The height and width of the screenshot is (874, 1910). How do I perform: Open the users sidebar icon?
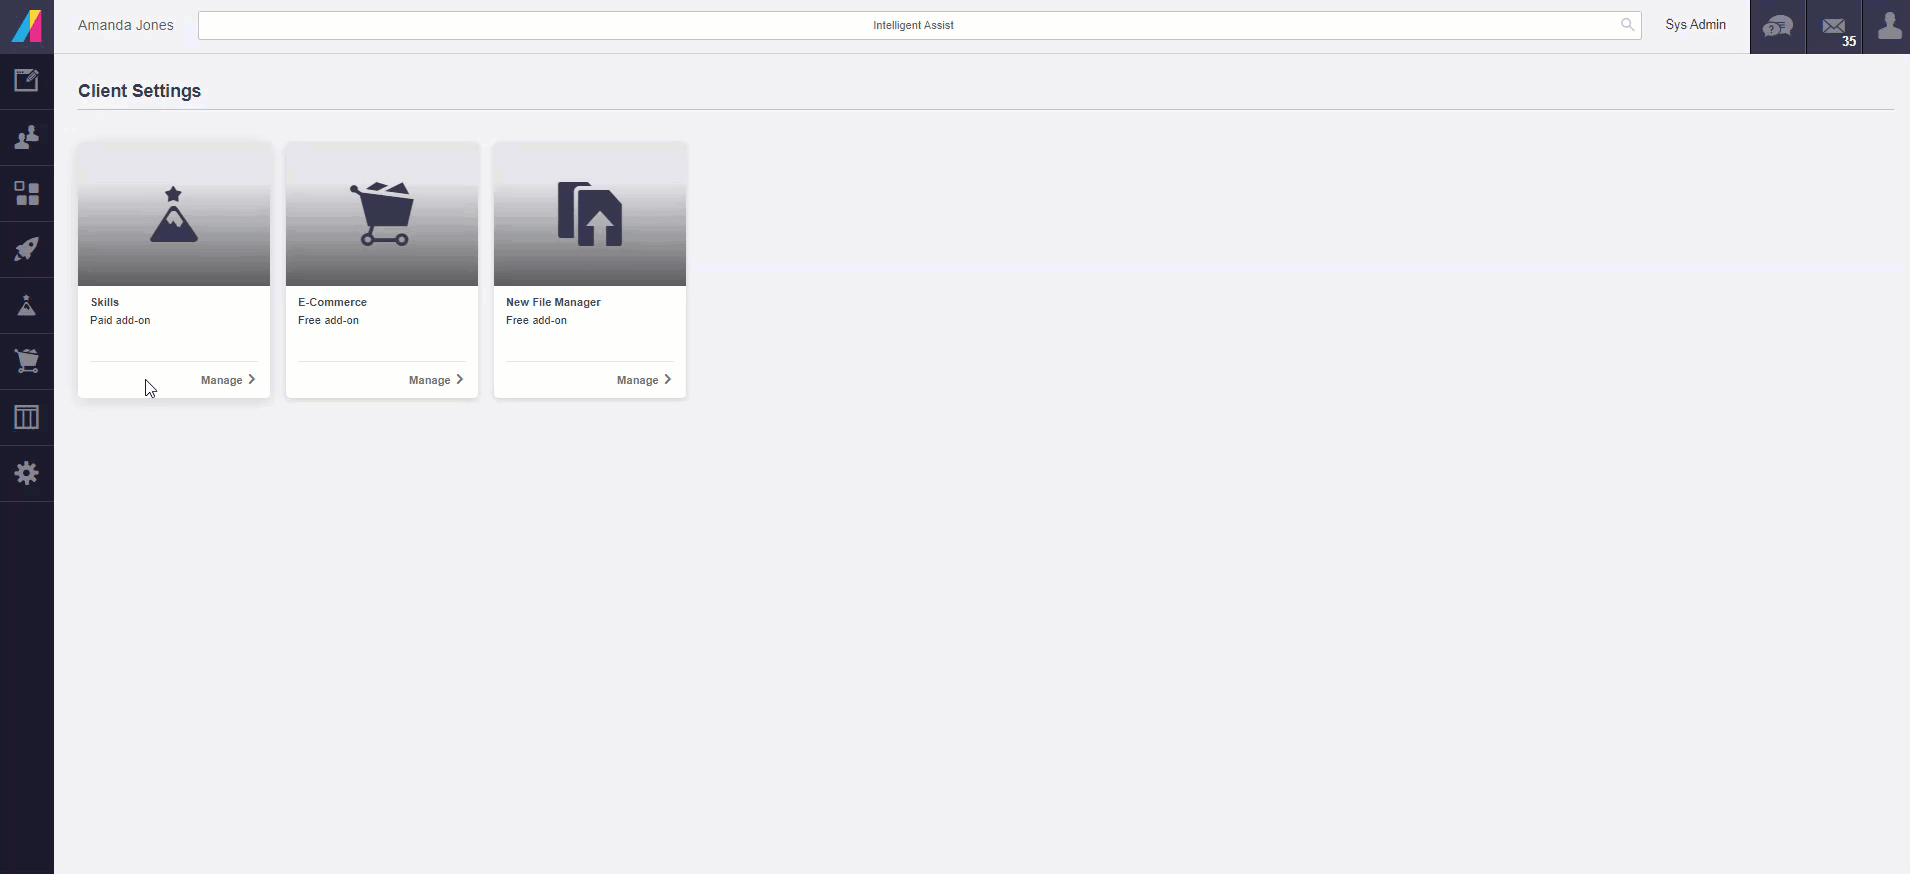(27, 137)
